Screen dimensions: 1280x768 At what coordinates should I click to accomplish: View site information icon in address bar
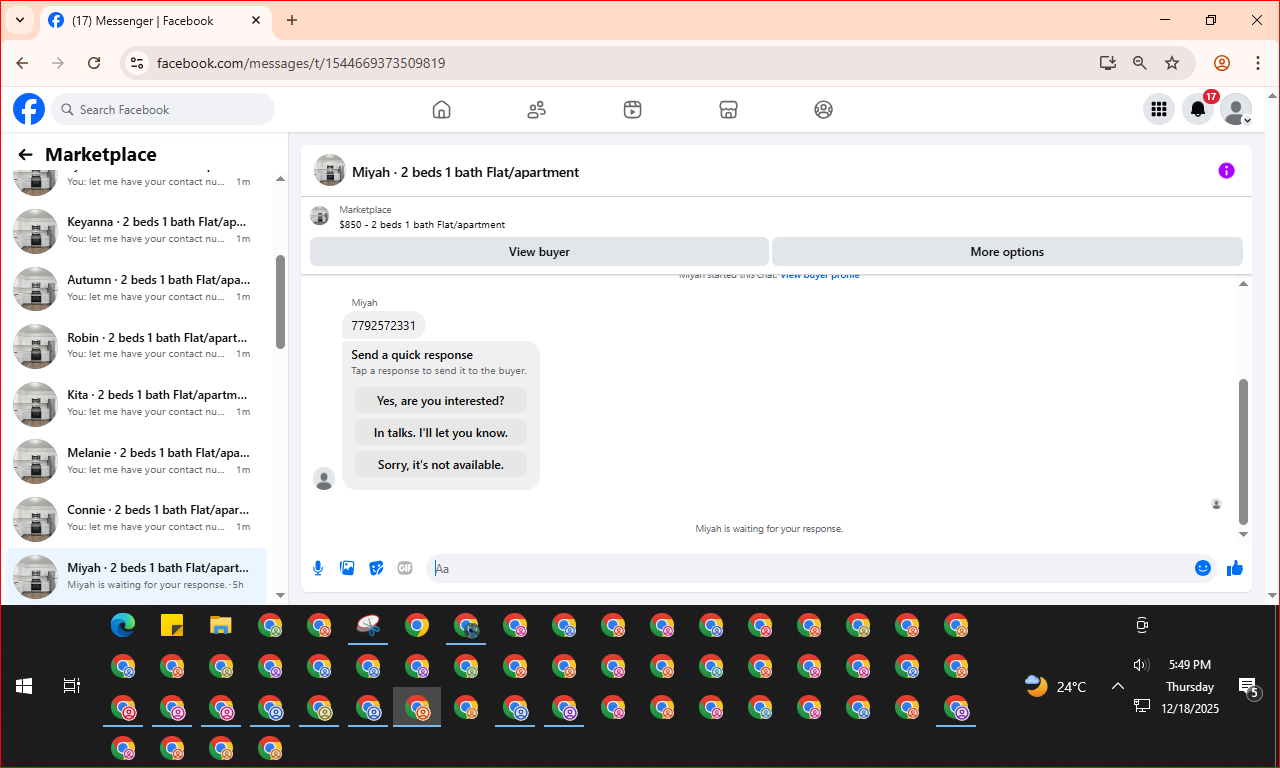tap(138, 63)
